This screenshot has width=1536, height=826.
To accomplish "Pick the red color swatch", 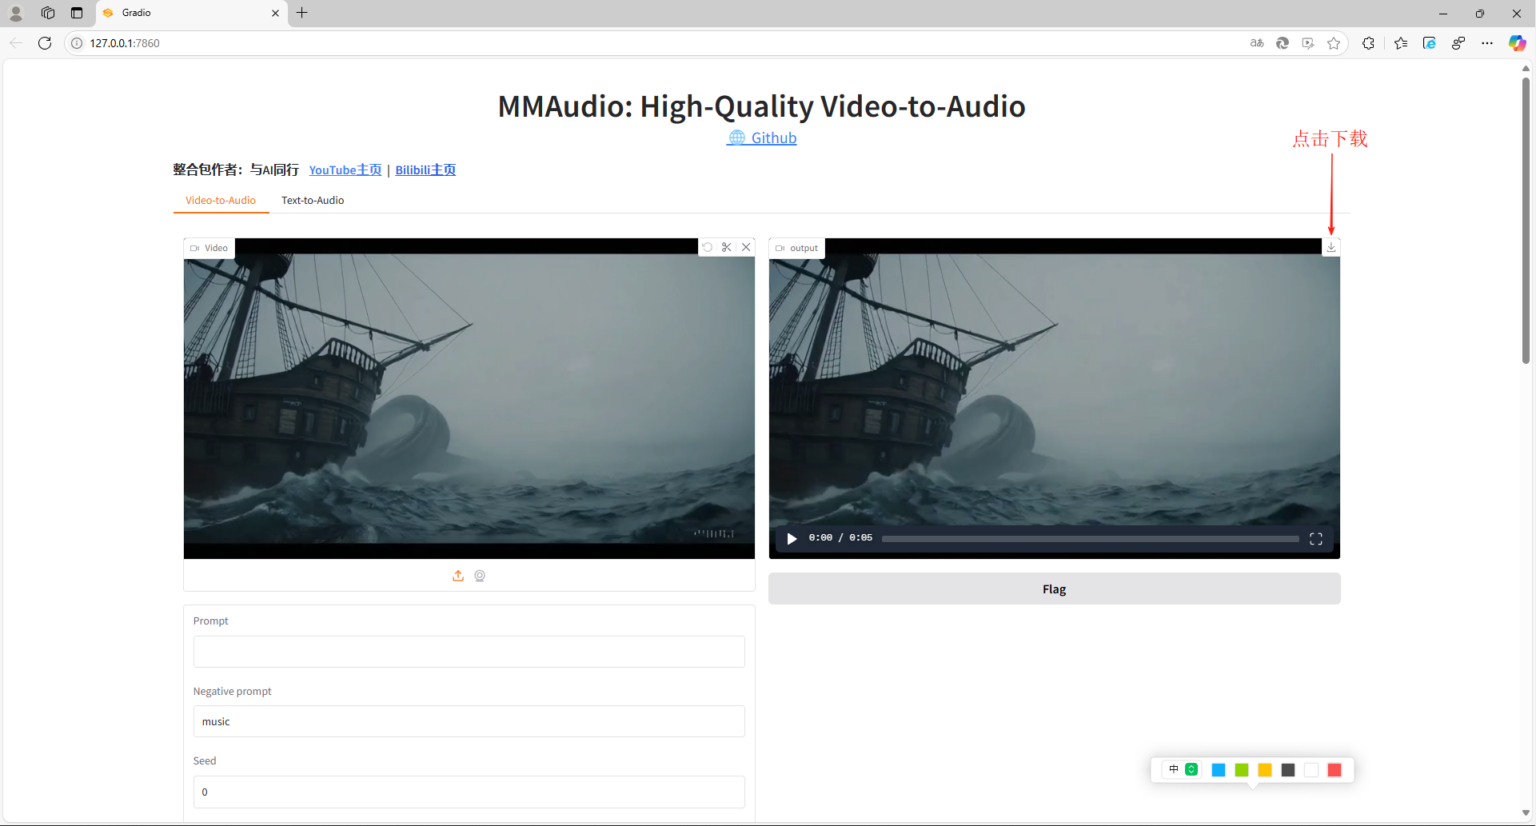I will click(x=1334, y=770).
